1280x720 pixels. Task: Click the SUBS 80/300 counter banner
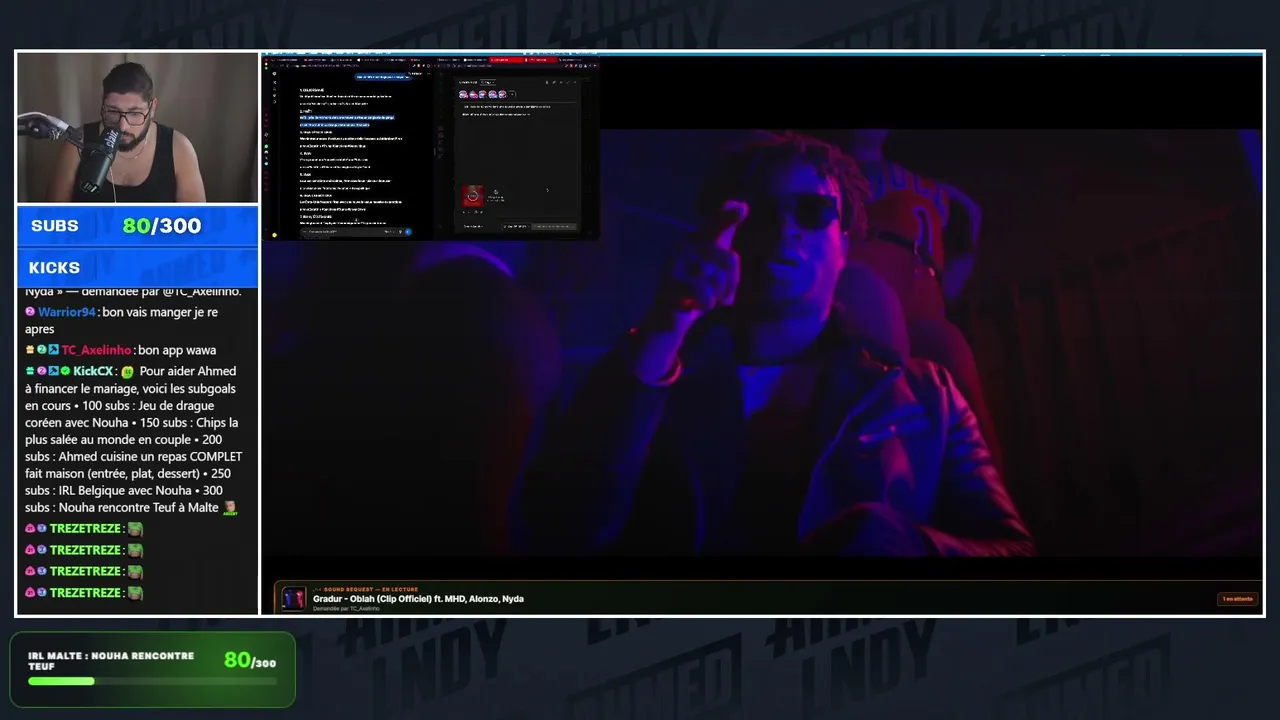[x=138, y=226]
